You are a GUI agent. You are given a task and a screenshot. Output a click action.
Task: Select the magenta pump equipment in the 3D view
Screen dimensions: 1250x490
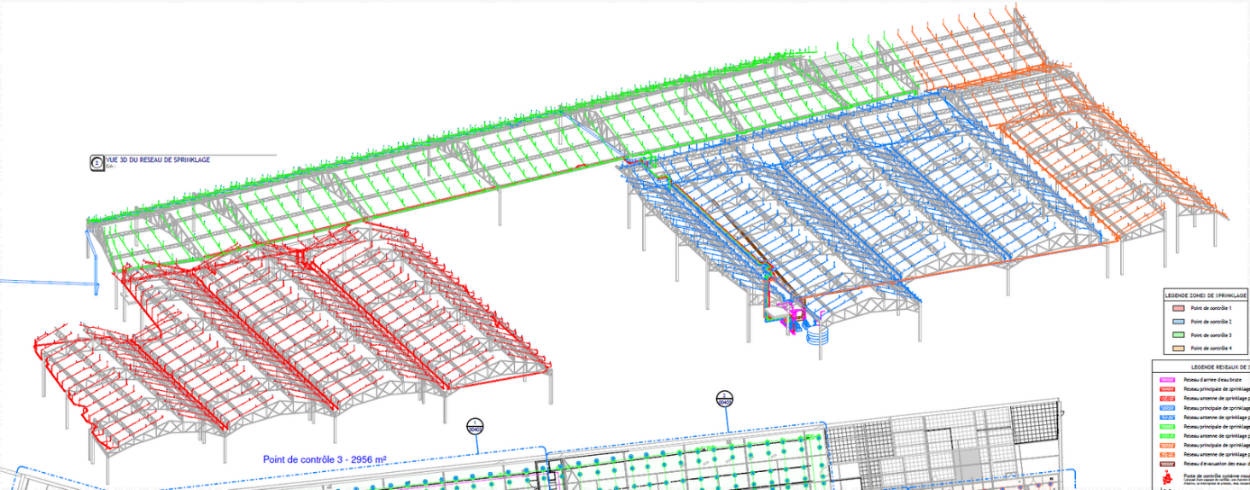click(798, 320)
